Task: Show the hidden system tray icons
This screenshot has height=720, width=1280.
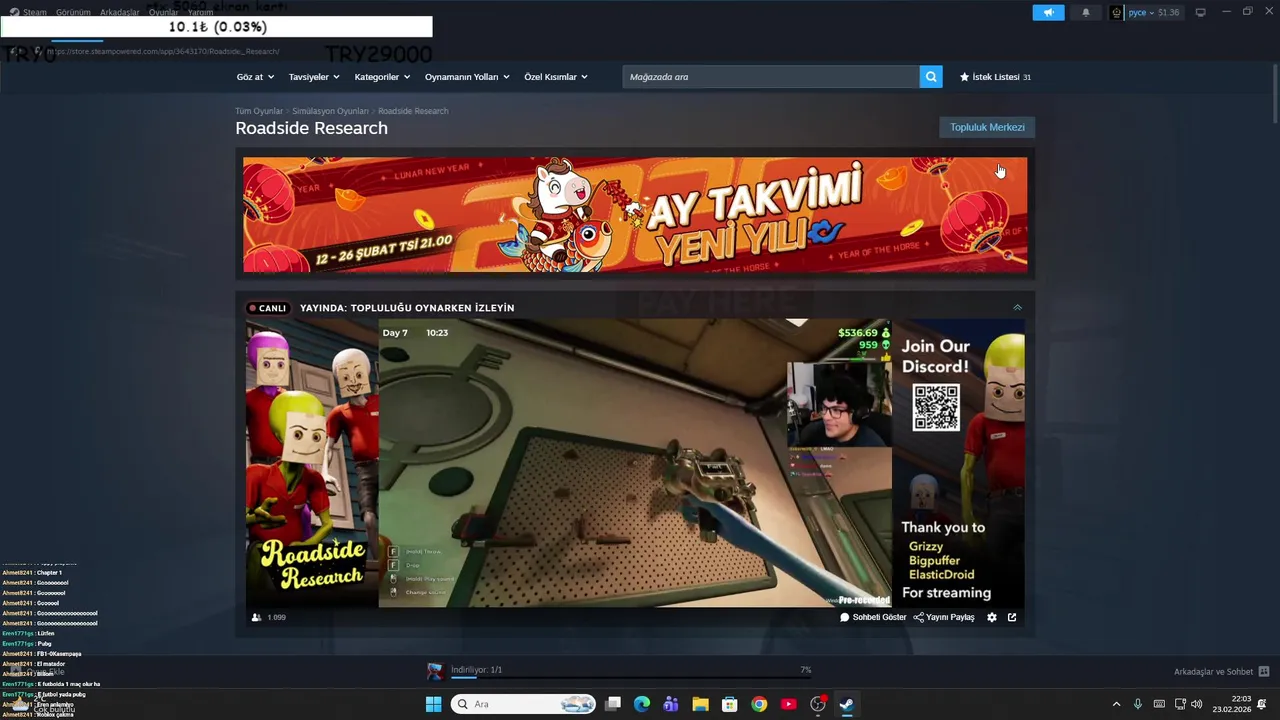Action: pyautogui.click(x=1116, y=704)
